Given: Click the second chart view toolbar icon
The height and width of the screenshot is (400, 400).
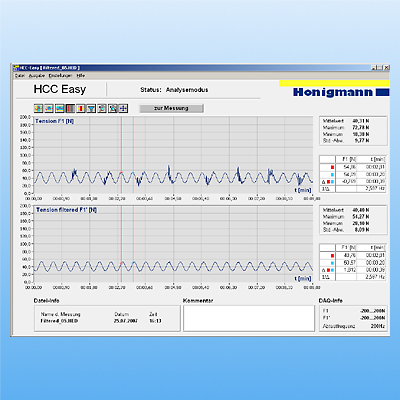Looking at the screenshot, I should click(49, 108).
